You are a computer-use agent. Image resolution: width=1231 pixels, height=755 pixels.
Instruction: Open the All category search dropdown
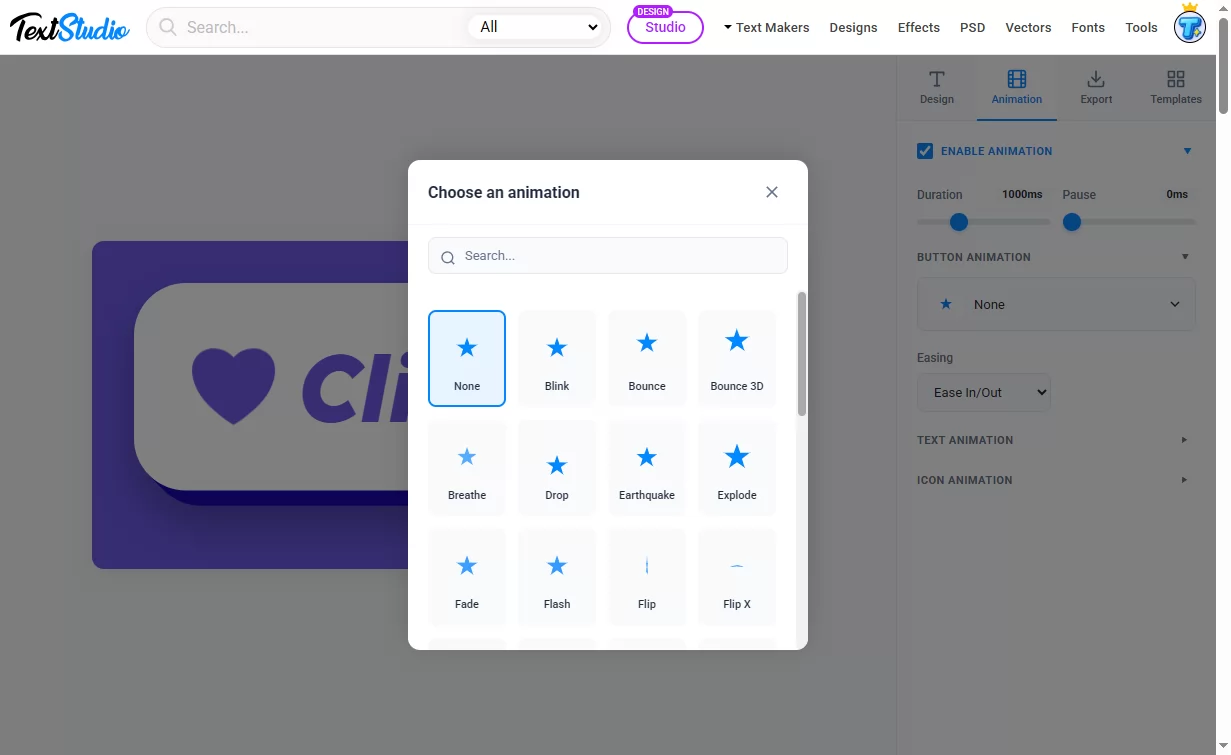(x=538, y=27)
